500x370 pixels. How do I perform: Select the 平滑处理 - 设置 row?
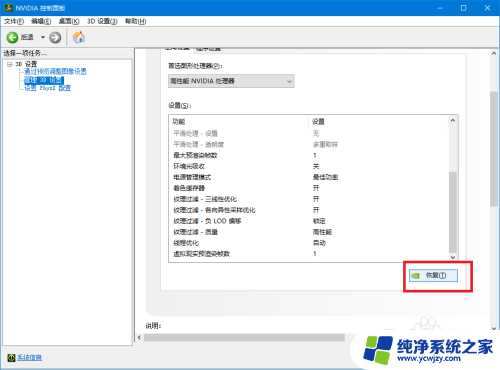tap(309, 134)
